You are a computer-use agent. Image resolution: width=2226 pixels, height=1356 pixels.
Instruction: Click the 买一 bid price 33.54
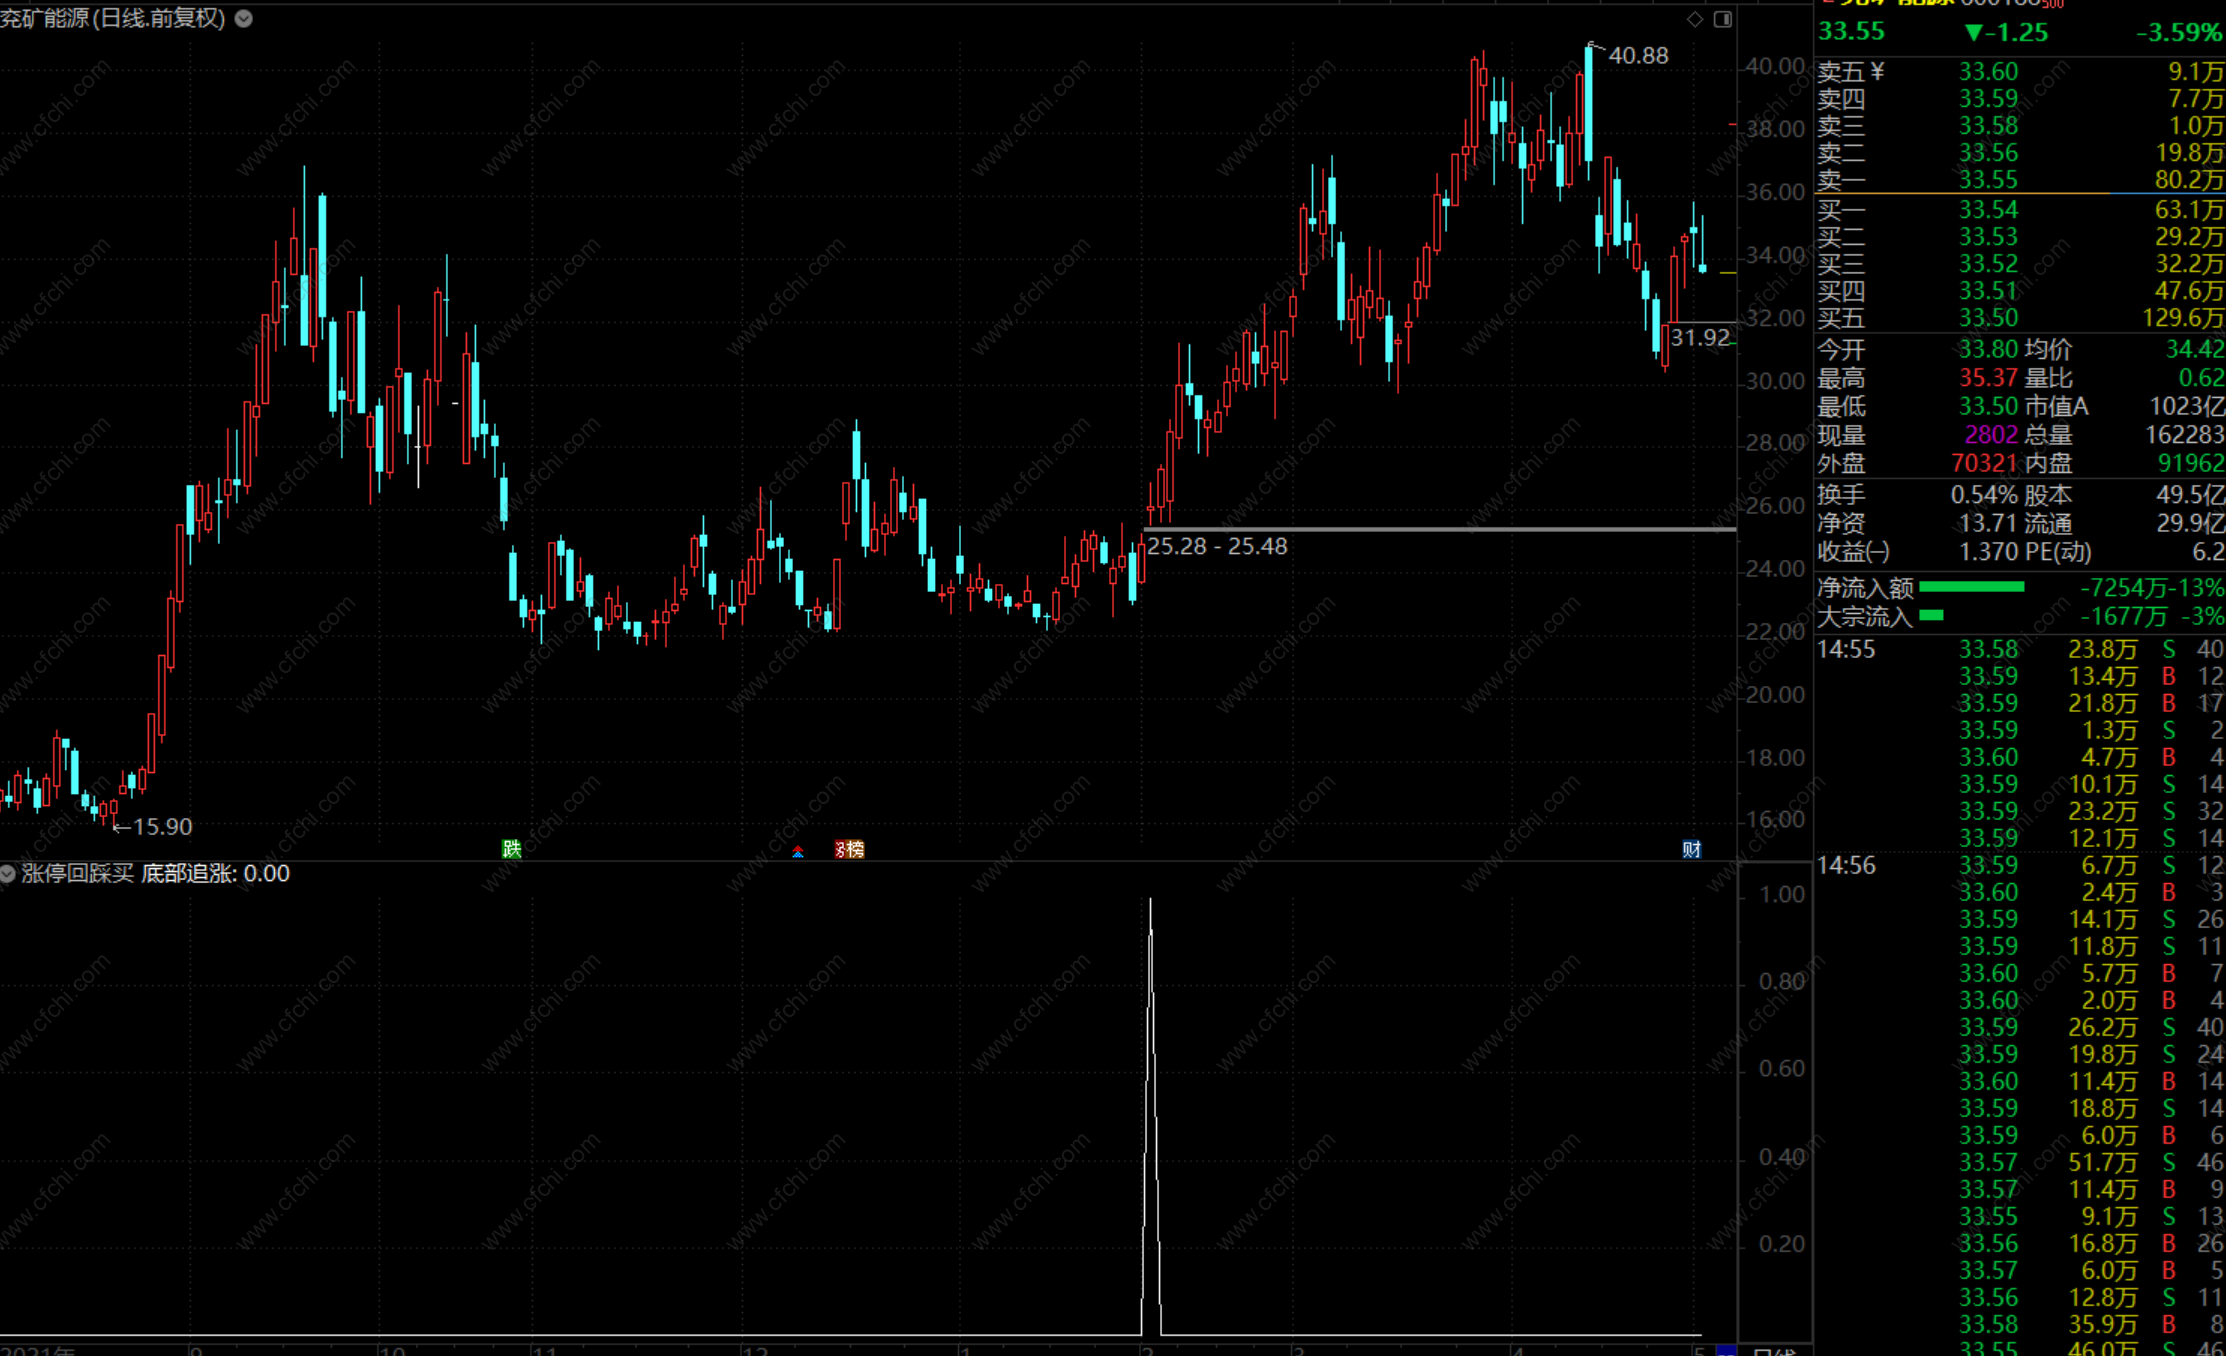click(1987, 210)
